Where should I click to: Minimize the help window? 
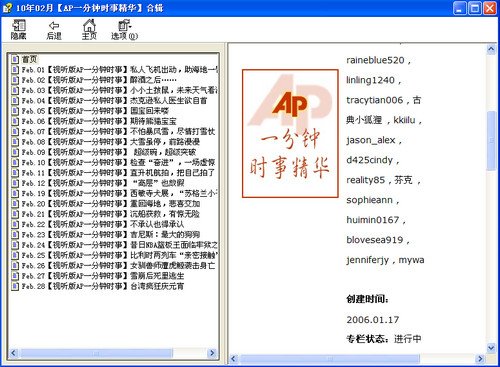(x=460, y=8)
